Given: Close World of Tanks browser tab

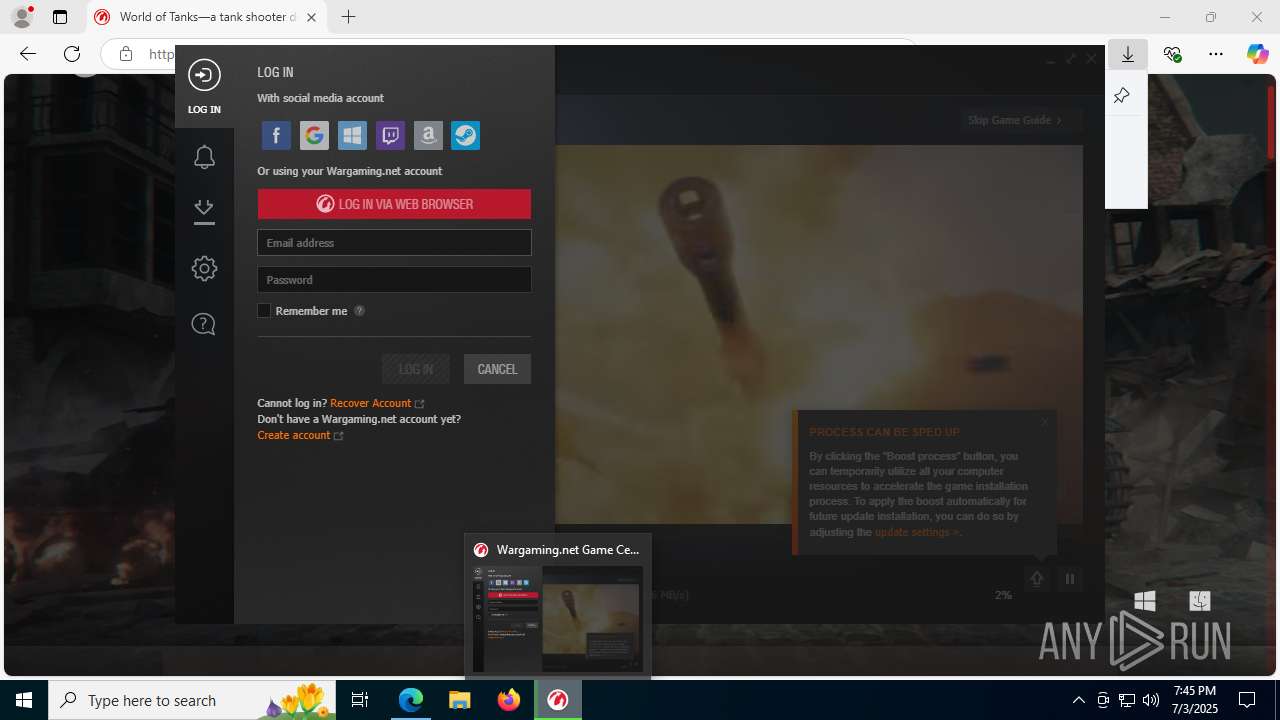Looking at the screenshot, I should (311, 17).
